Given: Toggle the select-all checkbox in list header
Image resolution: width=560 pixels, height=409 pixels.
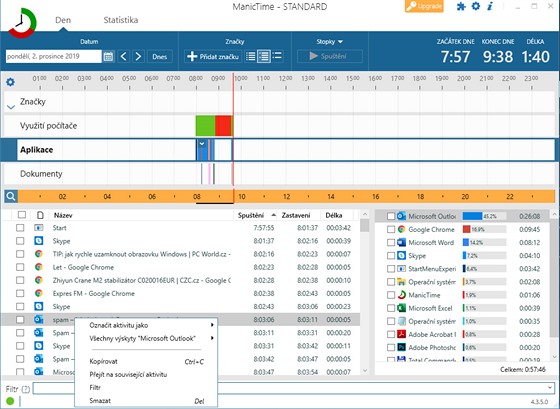Looking at the screenshot, I should (x=22, y=215).
